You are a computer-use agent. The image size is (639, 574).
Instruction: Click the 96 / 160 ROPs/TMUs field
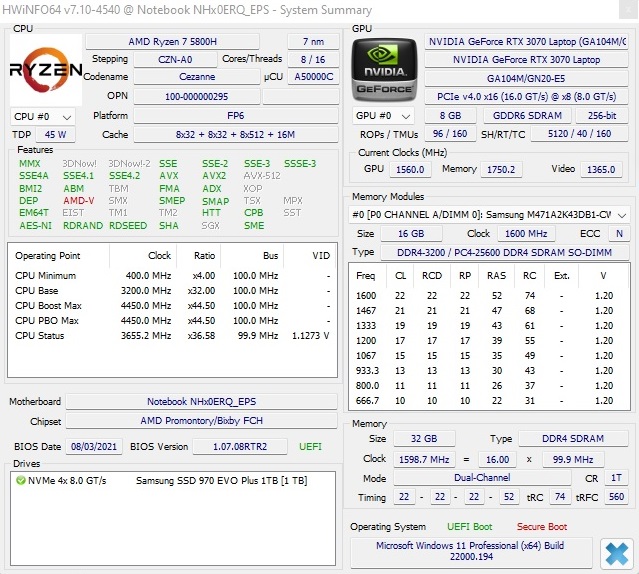pyautogui.click(x=450, y=134)
